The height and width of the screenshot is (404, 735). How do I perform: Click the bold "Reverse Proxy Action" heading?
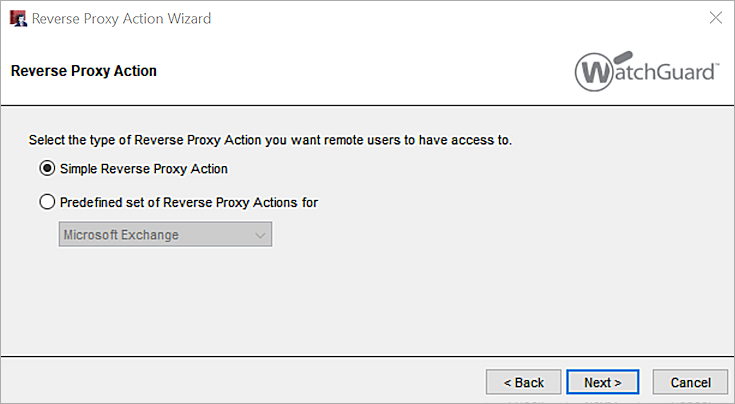[84, 71]
